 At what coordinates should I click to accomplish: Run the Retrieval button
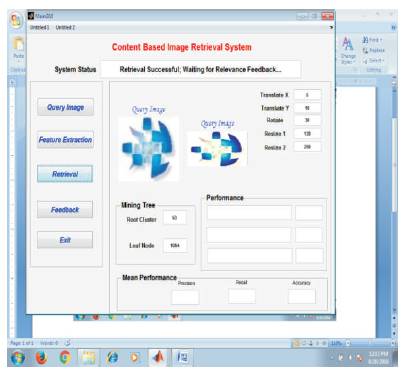coord(65,174)
